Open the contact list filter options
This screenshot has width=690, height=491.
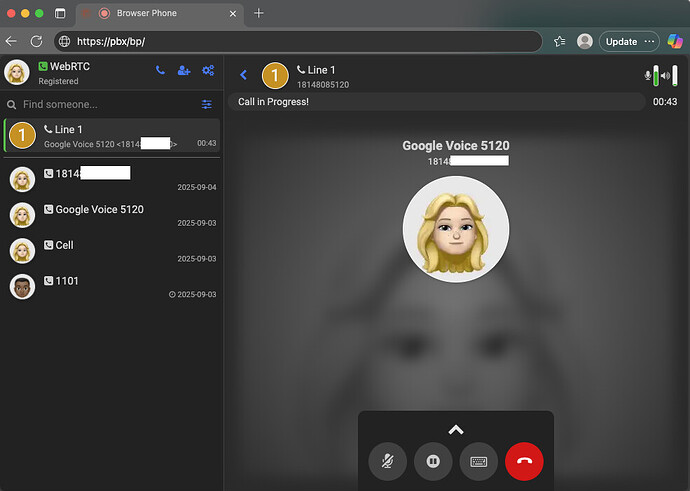(207, 104)
